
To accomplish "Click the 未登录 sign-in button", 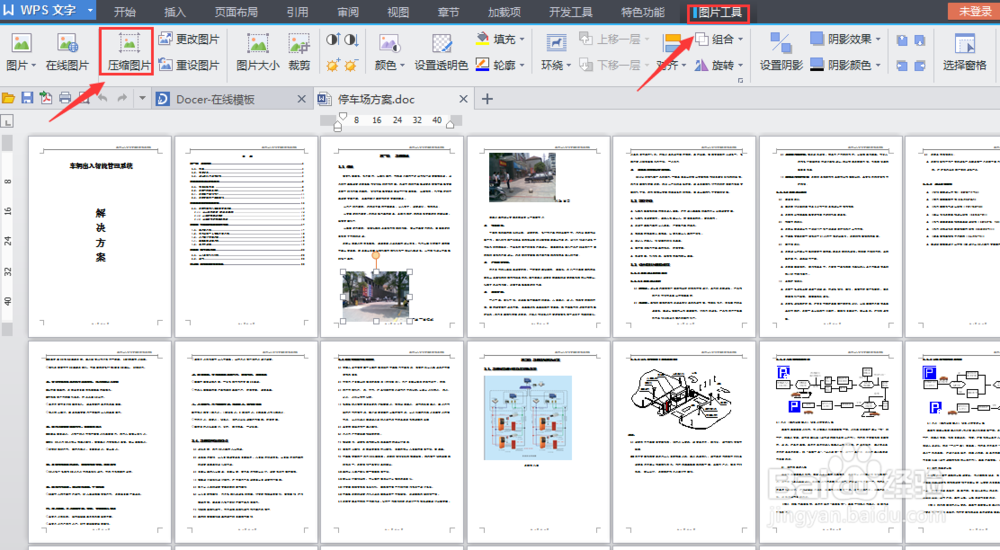I will [974, 11].
